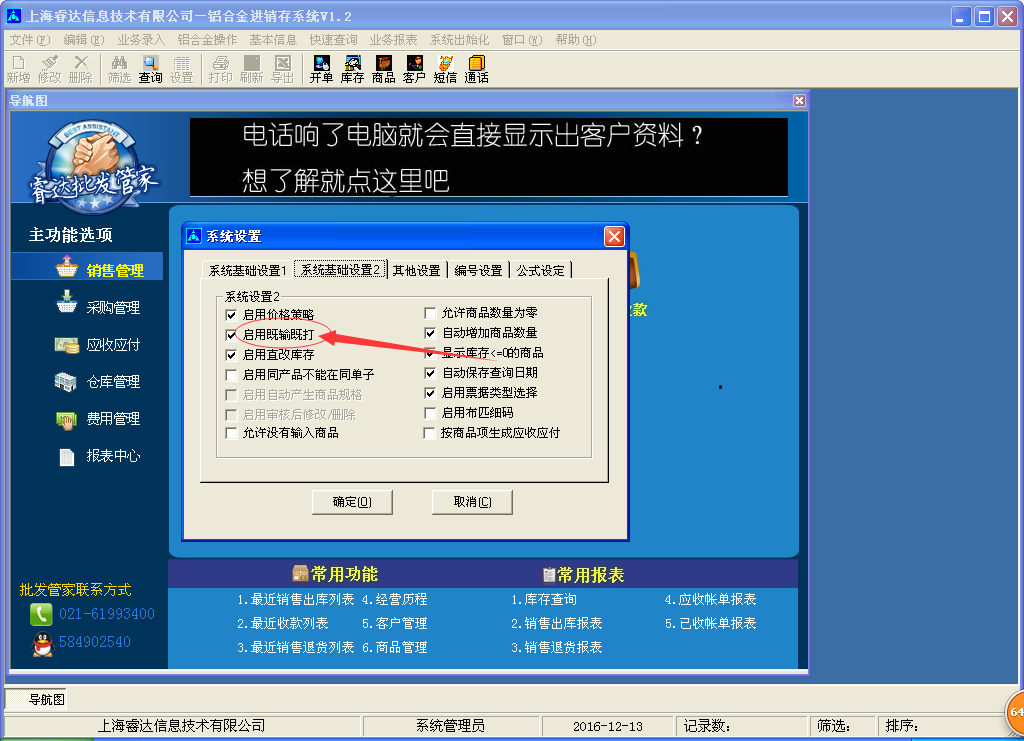Confirm settings with 确定 button

(352, 502)
